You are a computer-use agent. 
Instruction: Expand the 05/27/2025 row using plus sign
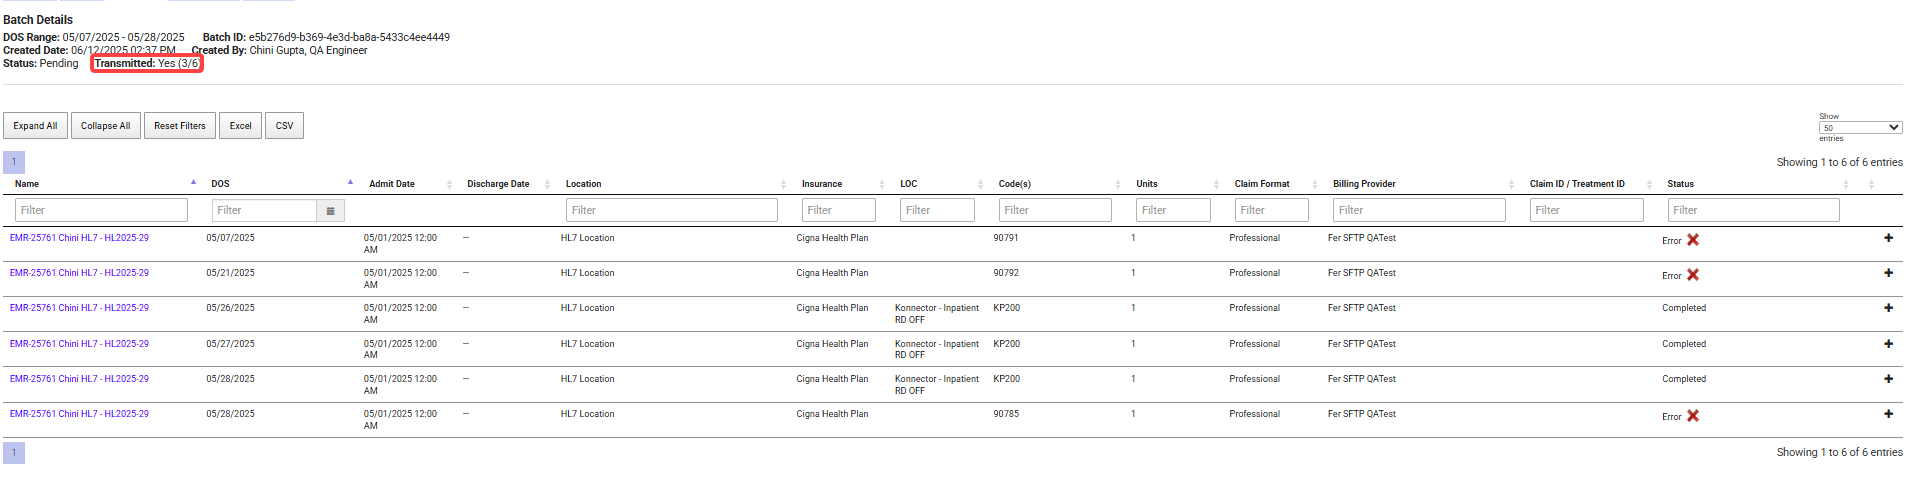point(1888,344)
